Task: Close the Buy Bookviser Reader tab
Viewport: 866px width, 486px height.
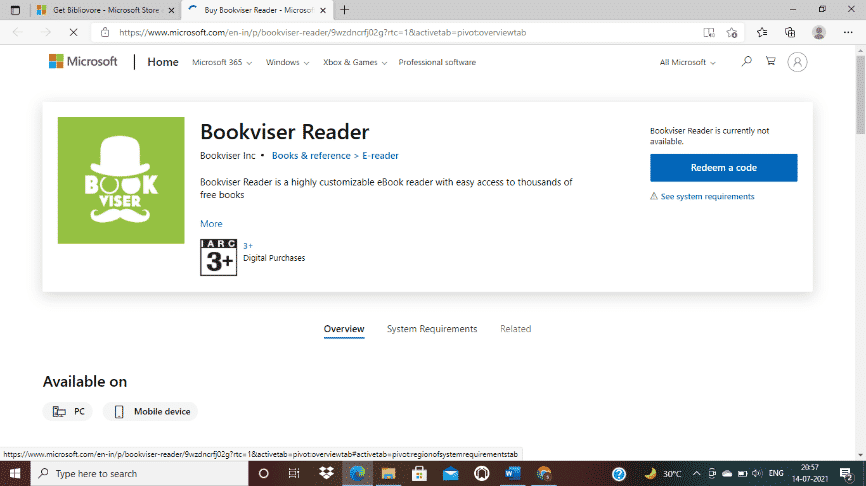Action: [x=323, y=10]
